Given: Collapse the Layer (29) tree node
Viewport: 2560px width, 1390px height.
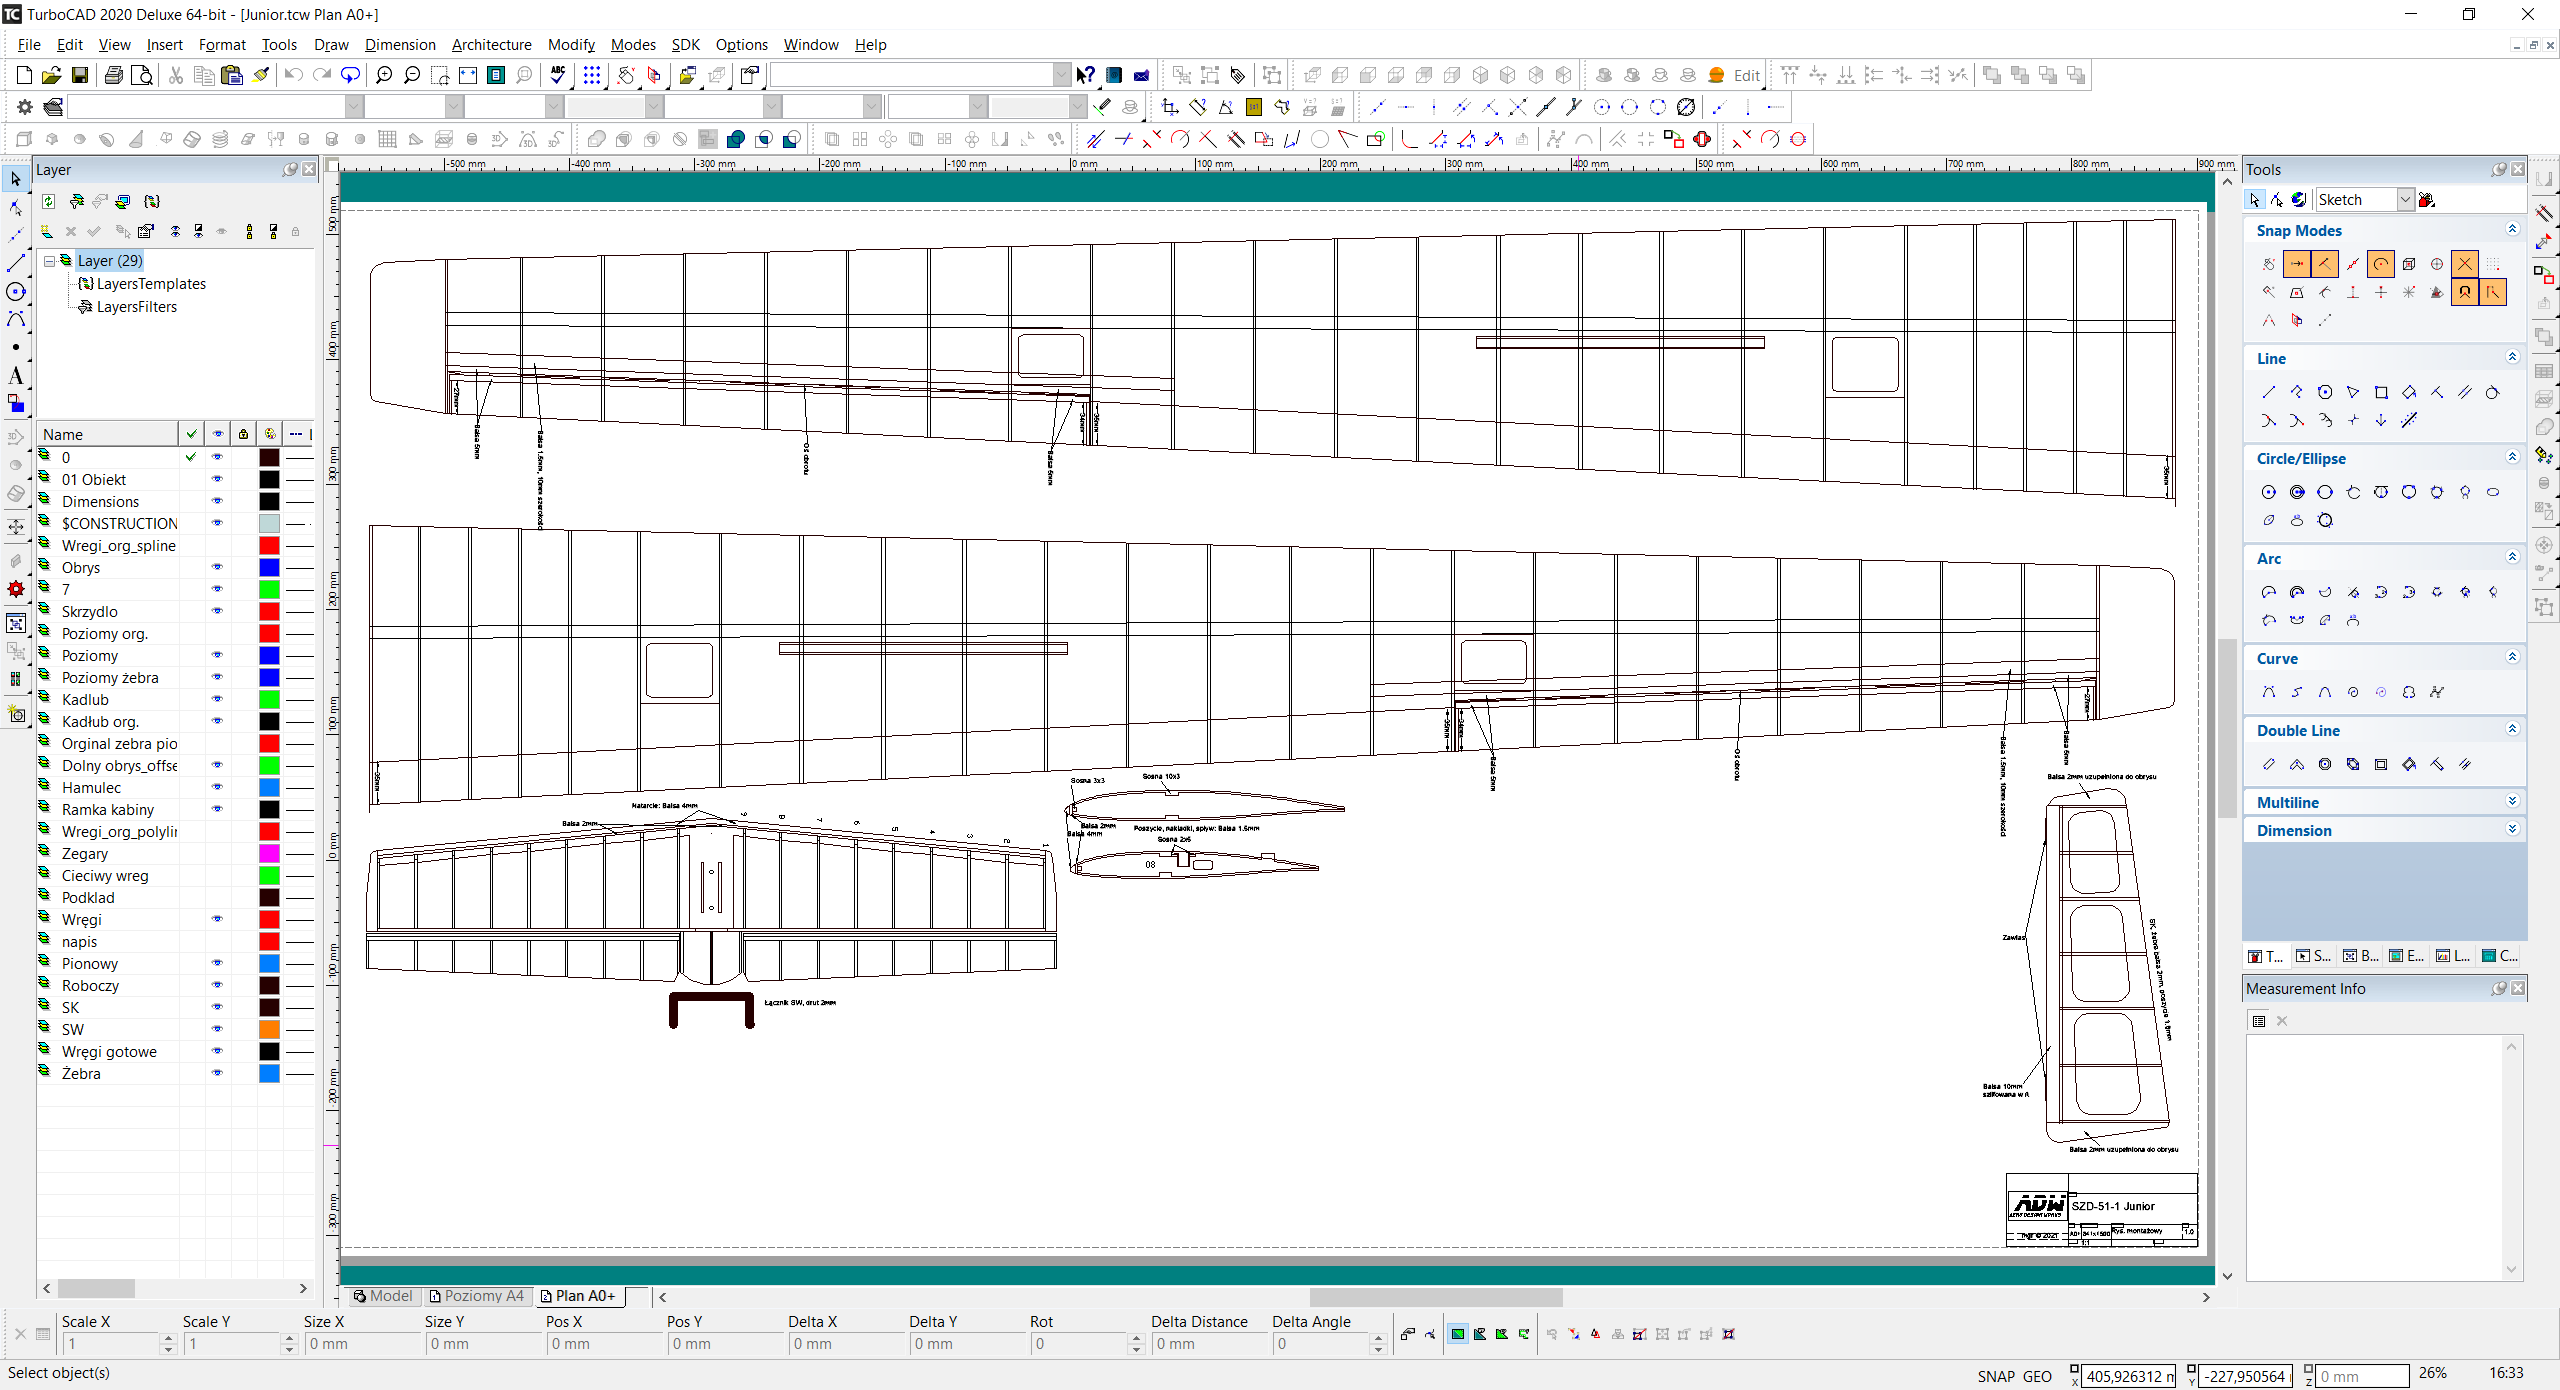Looking at the screenshot, I should coord(49,261).
